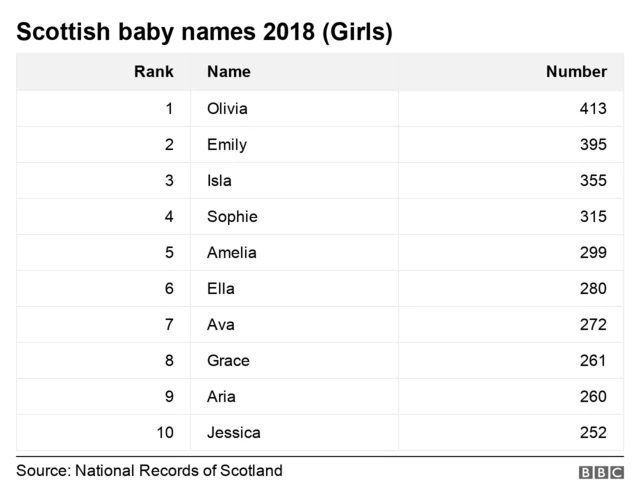This screenshot has height=500, width=640.
Task: Click the Number column header
Action: pyautogui.click(x=576, y=72)
